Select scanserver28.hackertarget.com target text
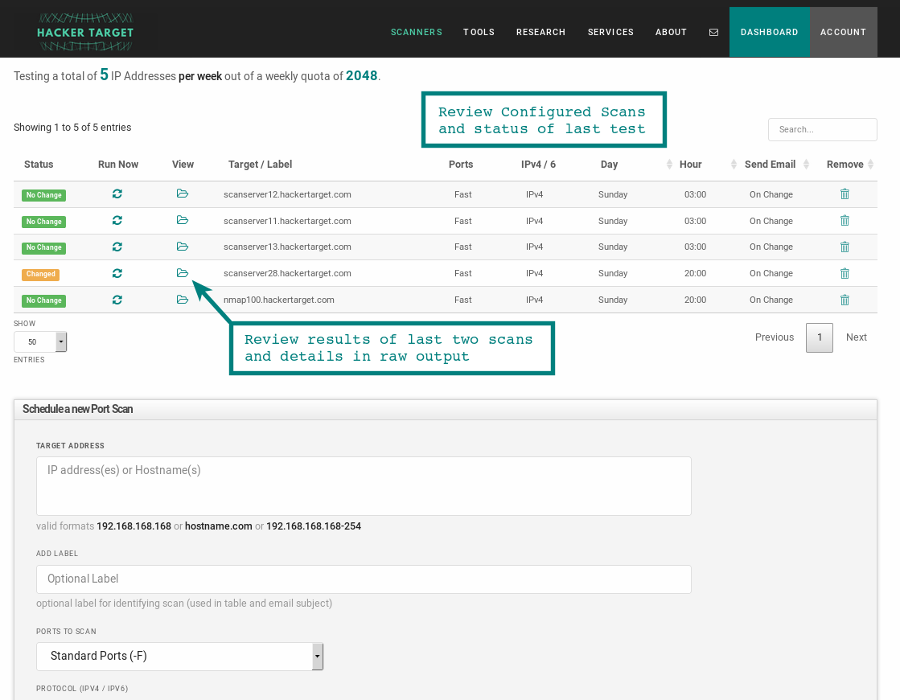 point(287,273)
